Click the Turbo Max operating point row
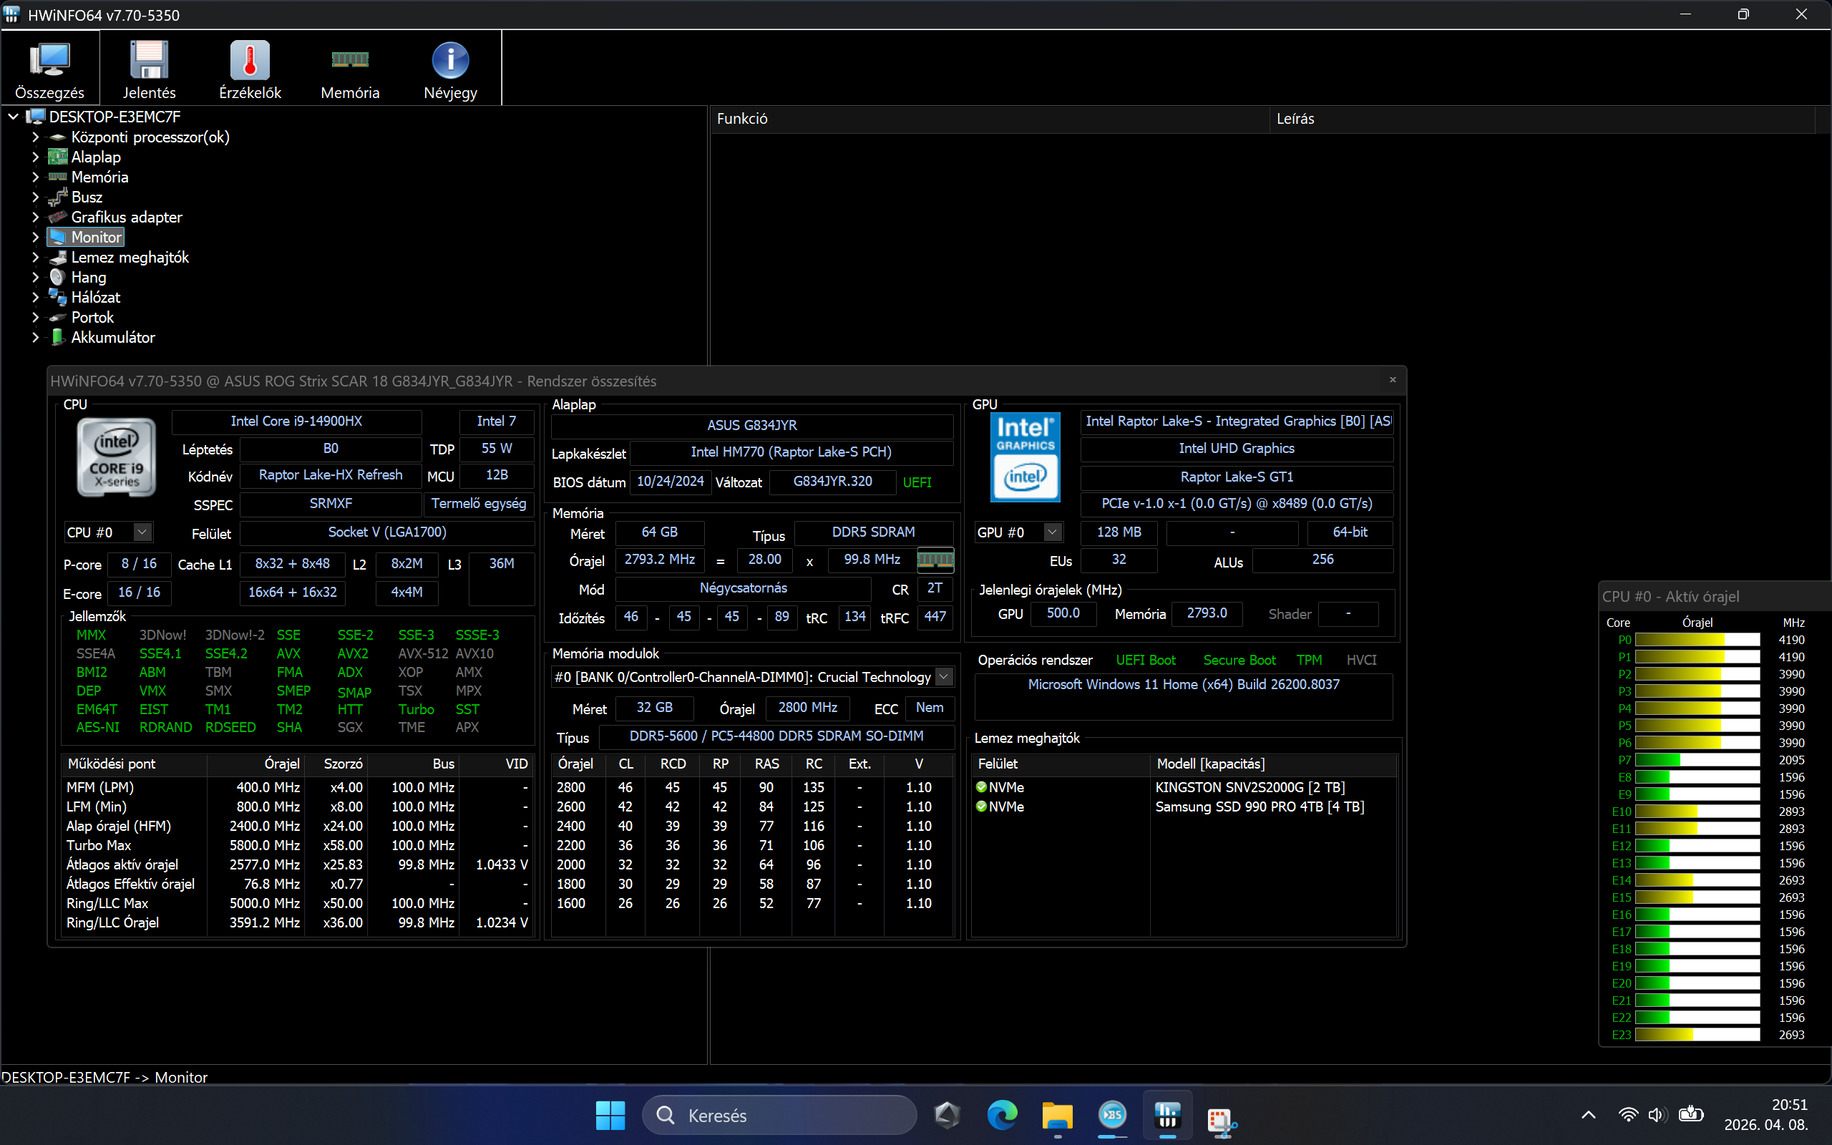Viewport: 1832px width, 1145px height. coord(297,845)
